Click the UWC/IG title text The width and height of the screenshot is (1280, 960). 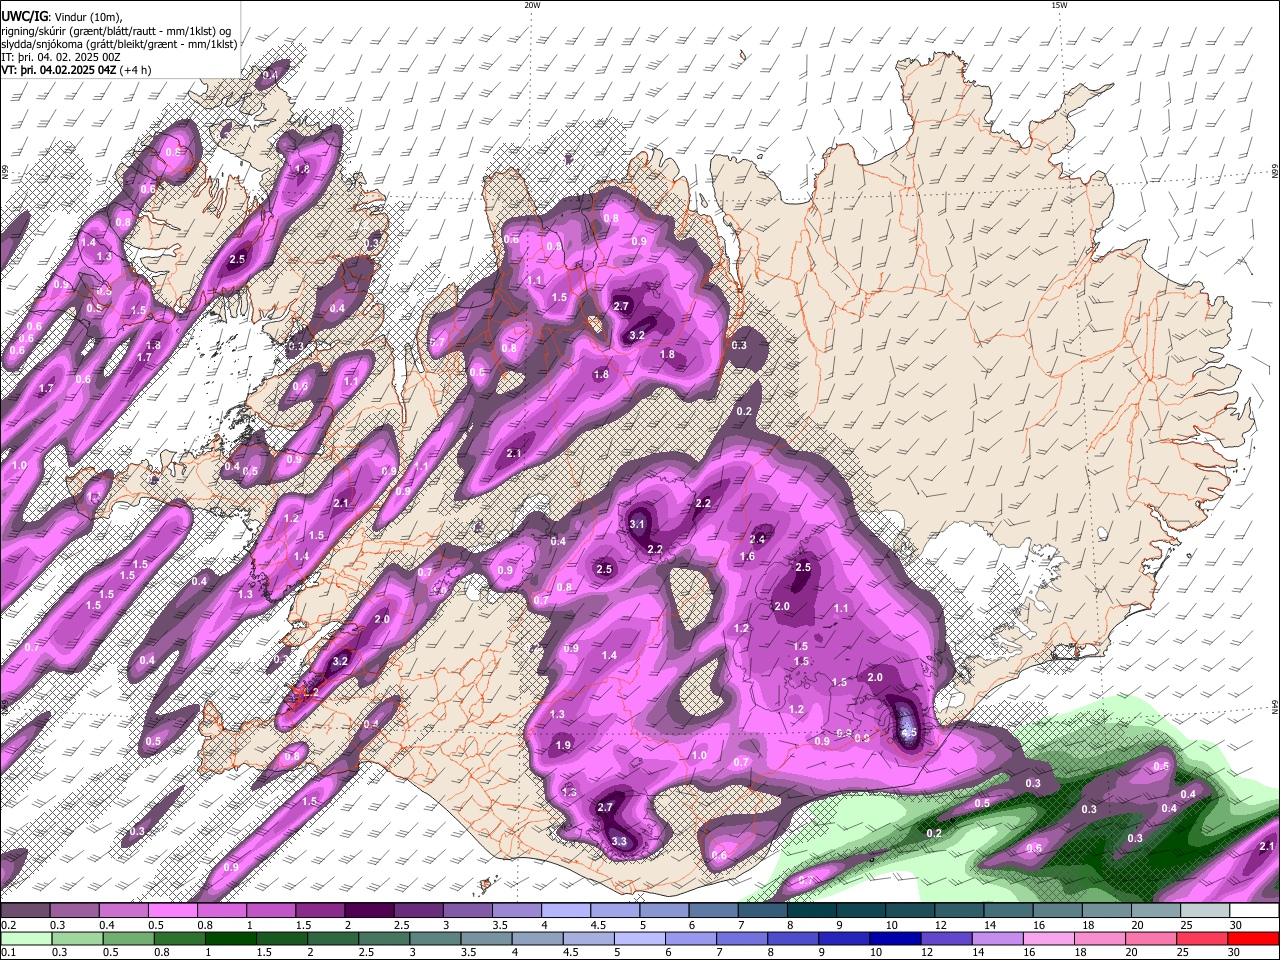(24, 15)
